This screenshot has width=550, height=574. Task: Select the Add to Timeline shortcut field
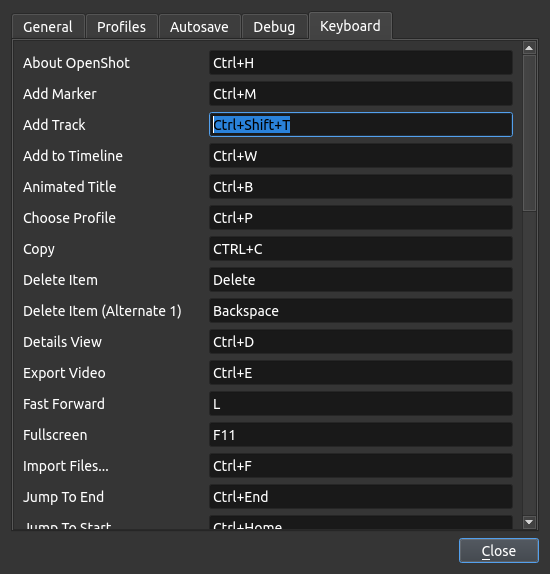tap(361, 156)
